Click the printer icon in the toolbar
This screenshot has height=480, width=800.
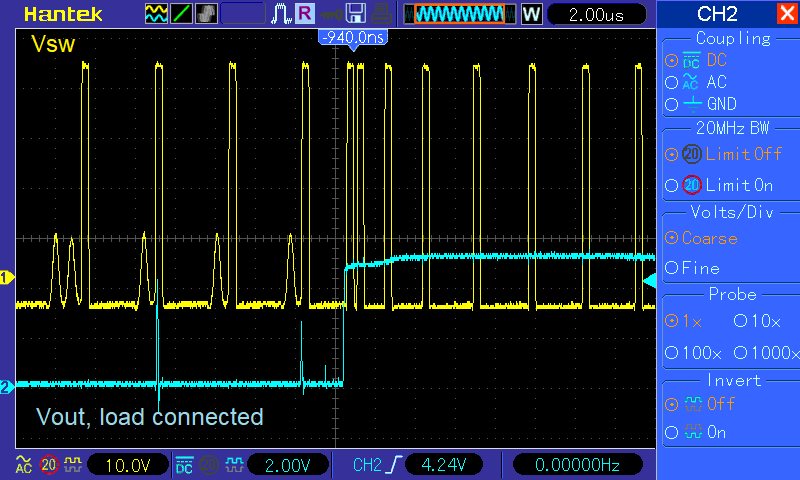[x=381, y=14]
